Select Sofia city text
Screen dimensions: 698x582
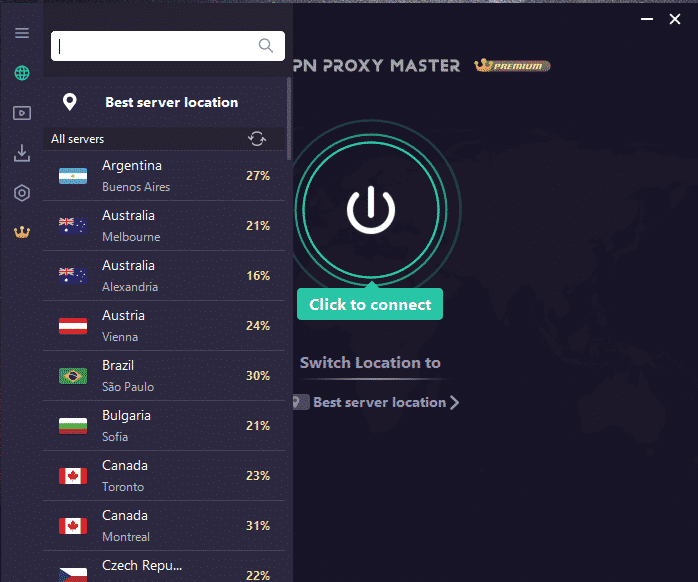click(115, 436)
